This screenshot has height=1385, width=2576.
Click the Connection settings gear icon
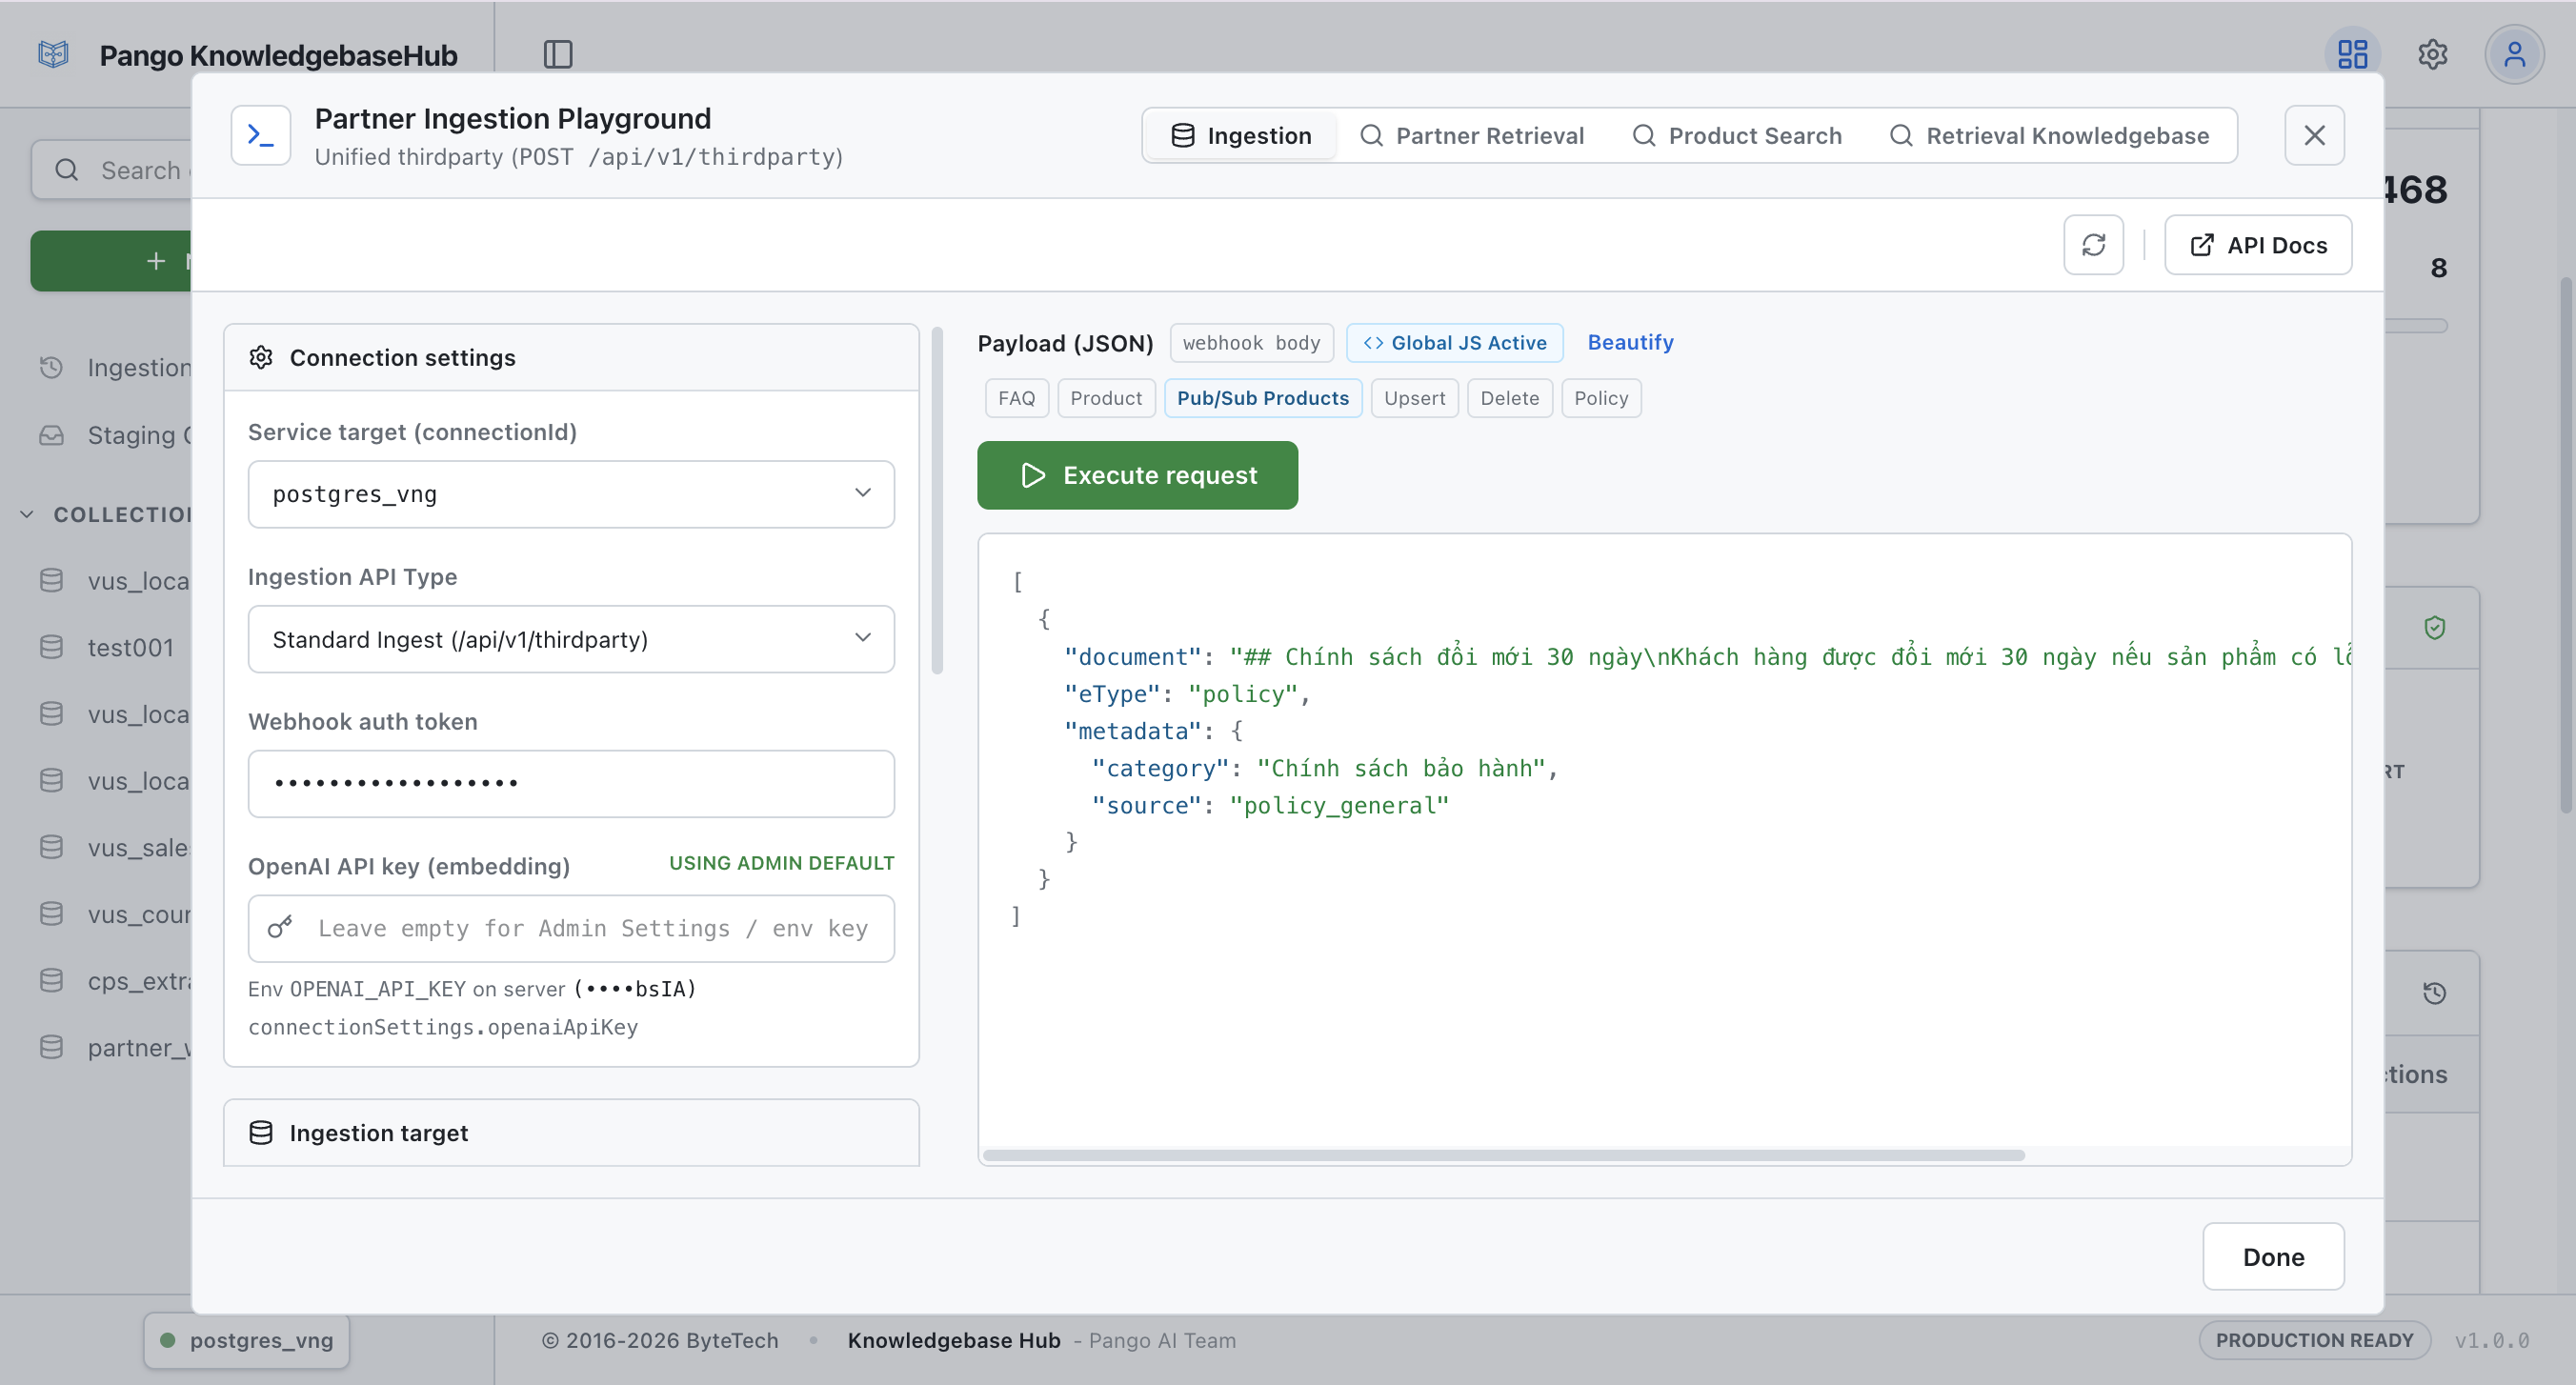click(261, 357)
